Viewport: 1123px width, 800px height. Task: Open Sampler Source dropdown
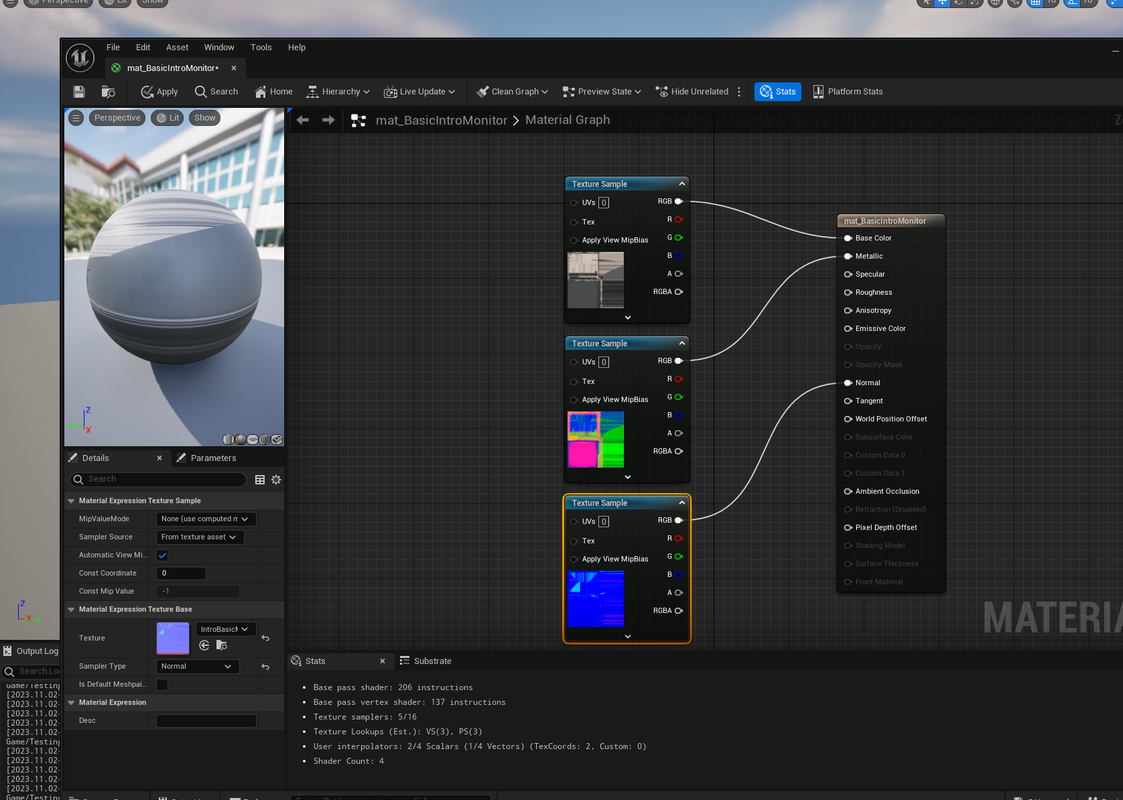tap(200, 537)
